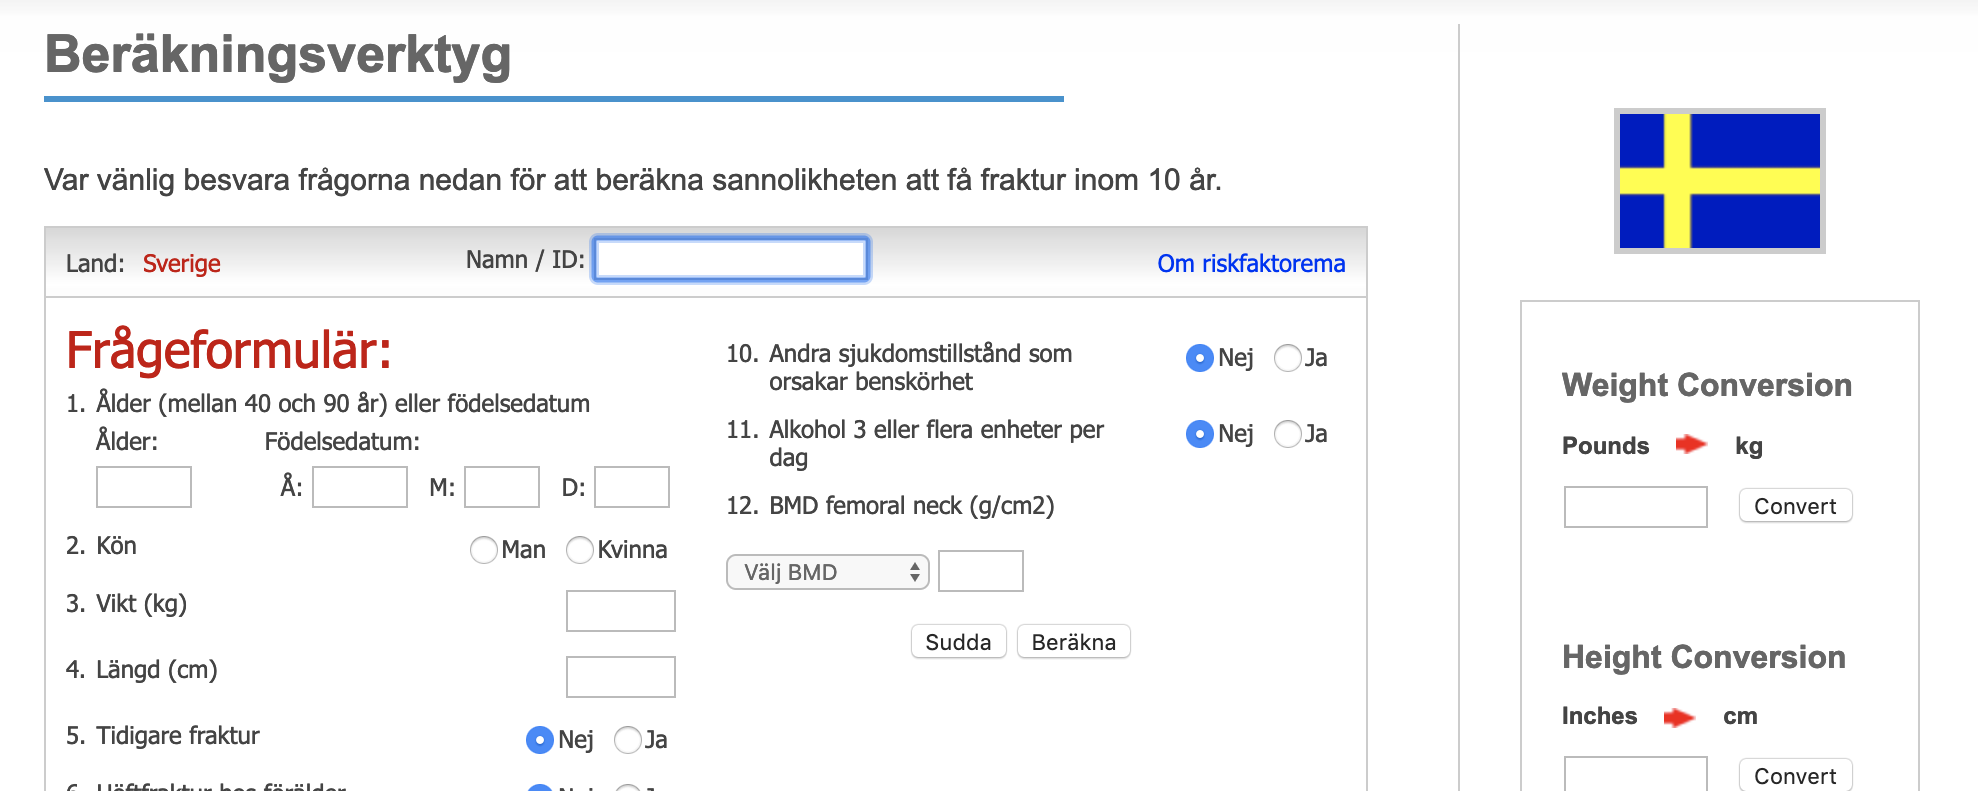Click Convert under Weight Conversion
Screen dimensions: 1978x791
pos(1795,506)
